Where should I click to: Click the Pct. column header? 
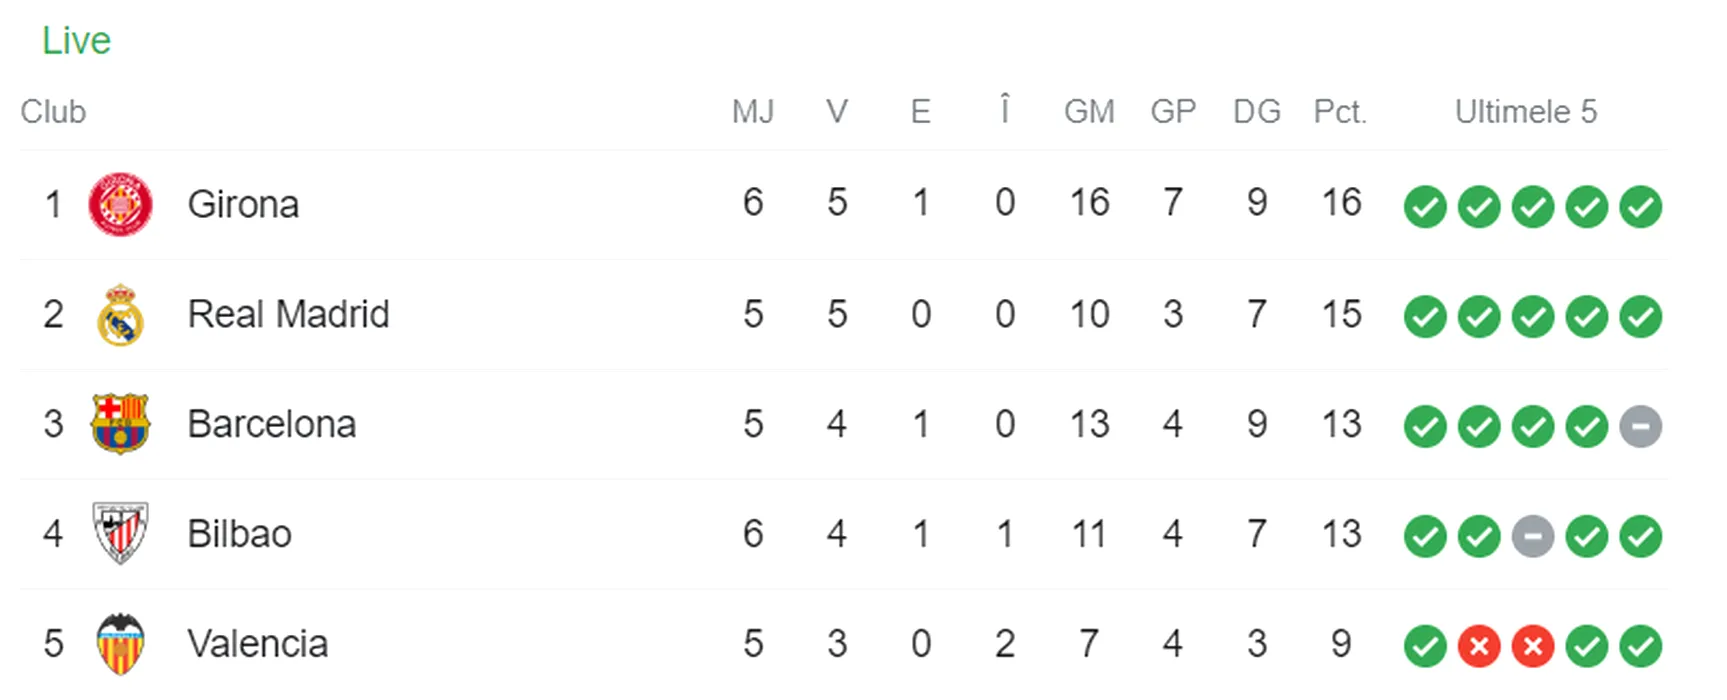(1340, 111)
